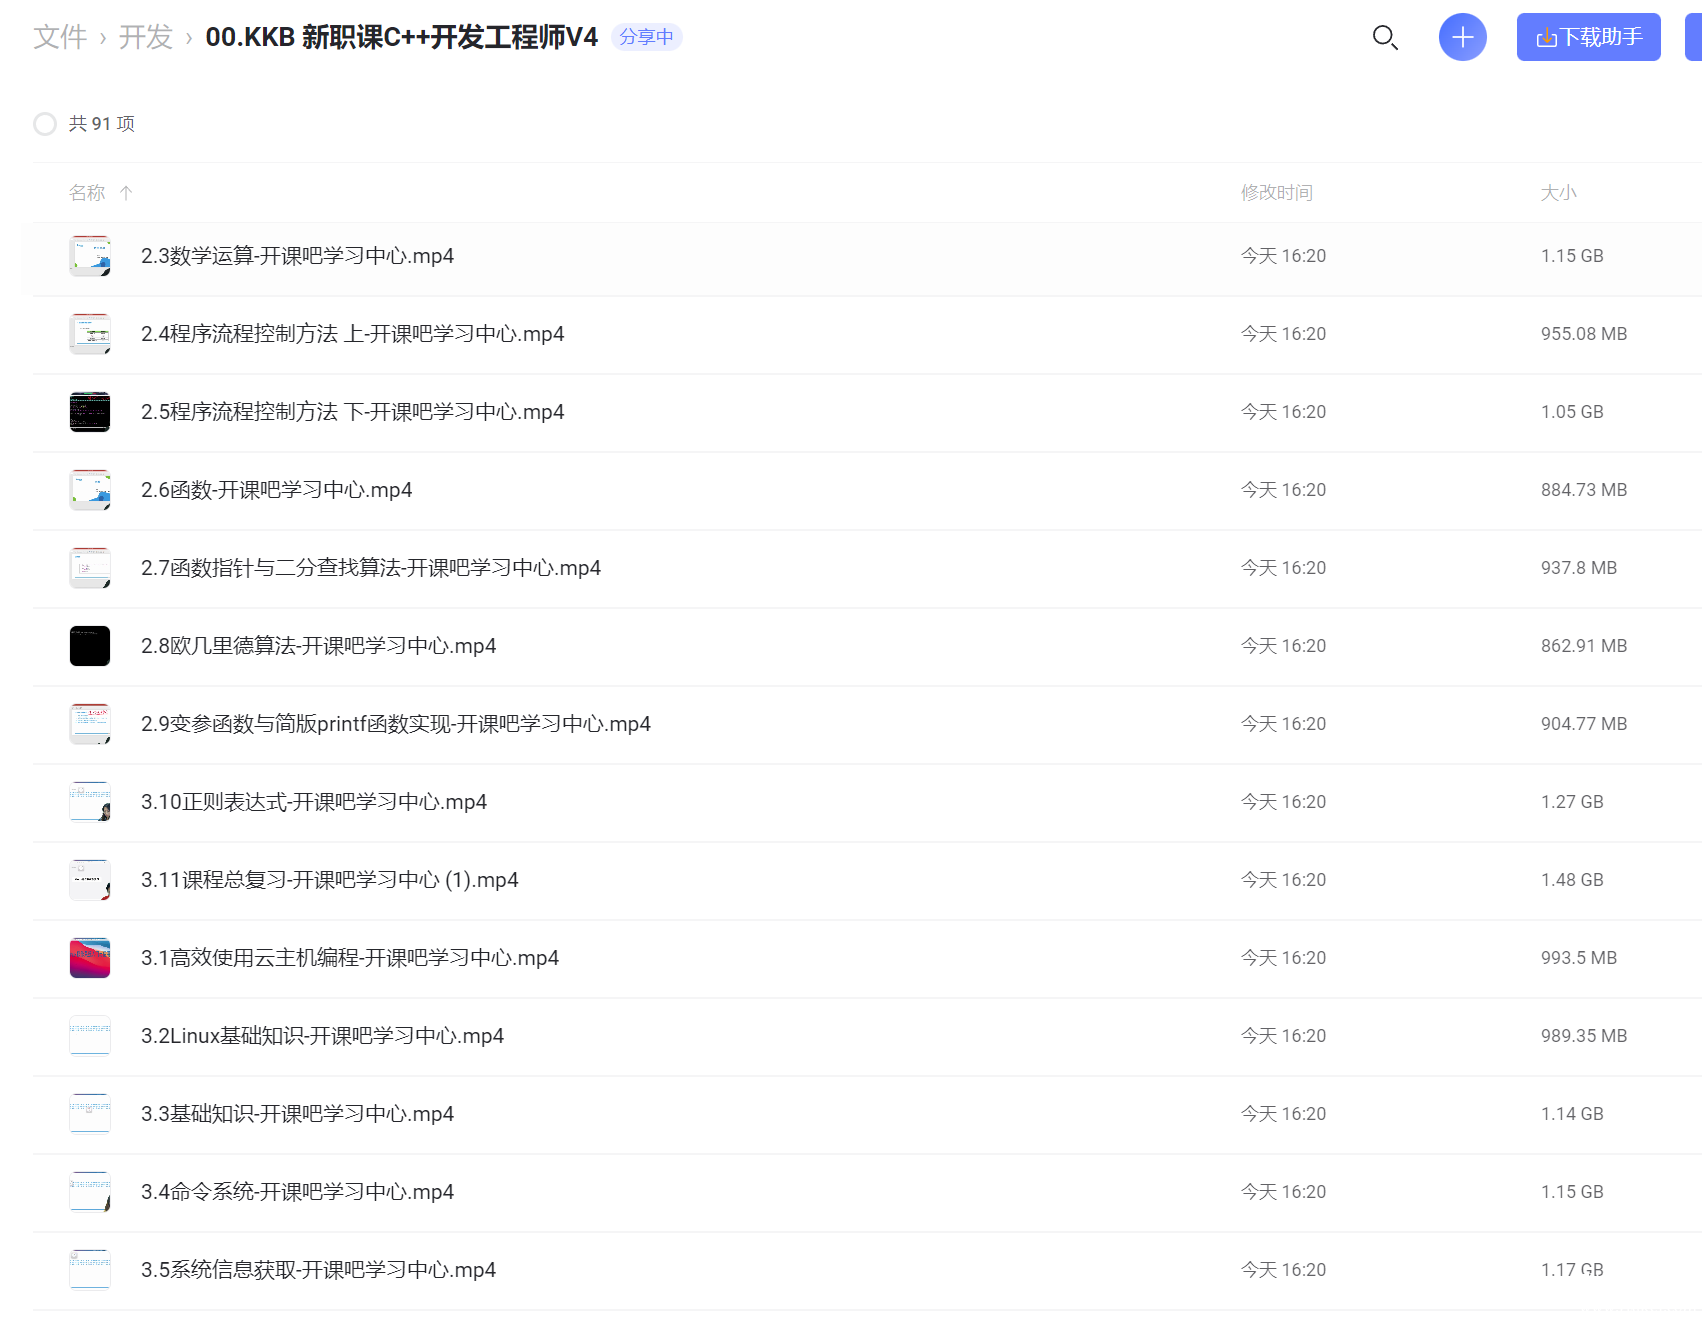Open thumbnail of 2.7函数指针与二分查找算法 video

(90, 568)
